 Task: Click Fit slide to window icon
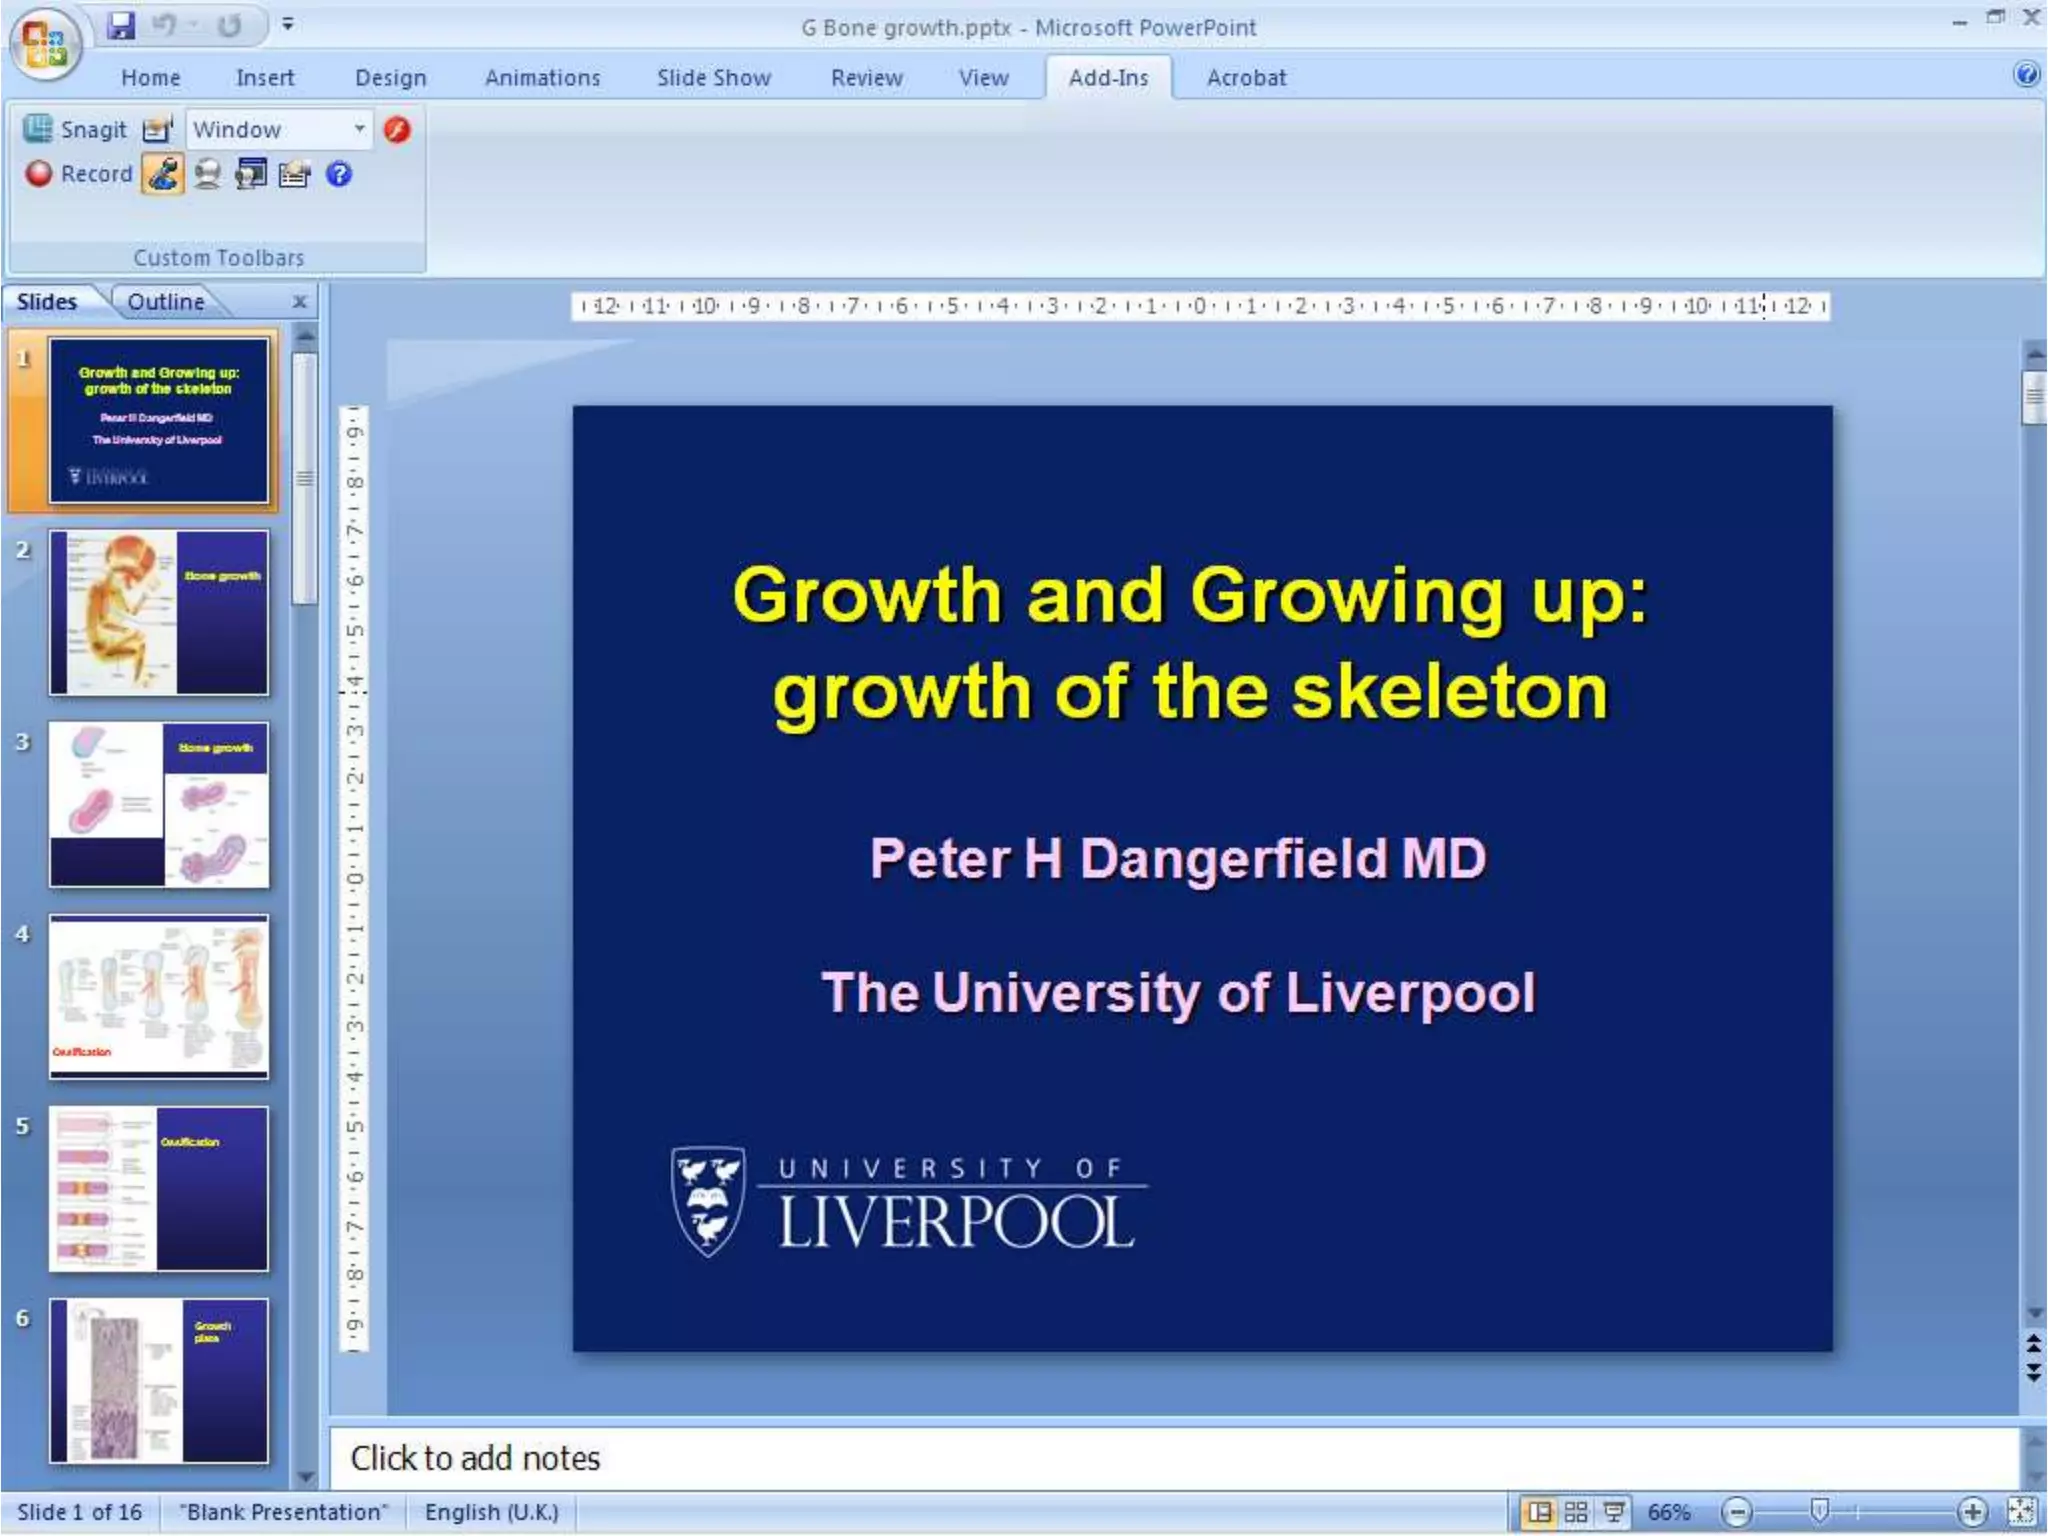coord(2021,1511)
